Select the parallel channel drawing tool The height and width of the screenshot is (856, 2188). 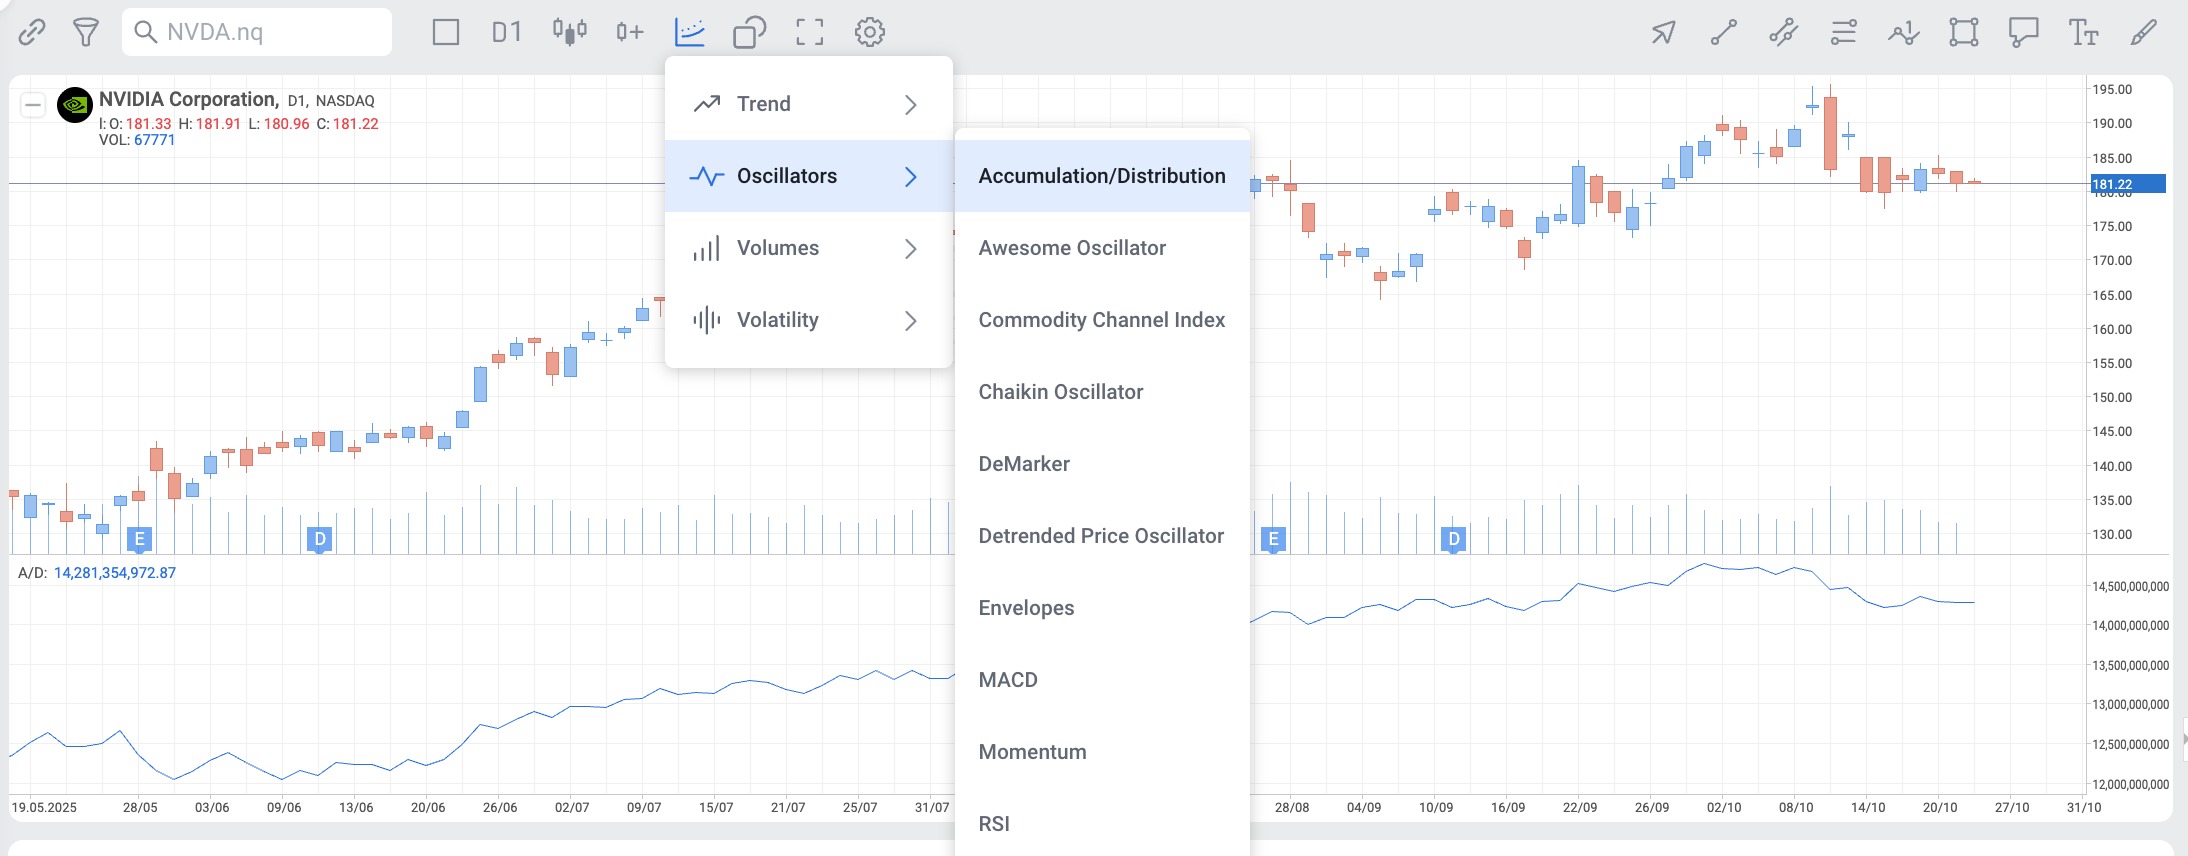(1783, 32)
